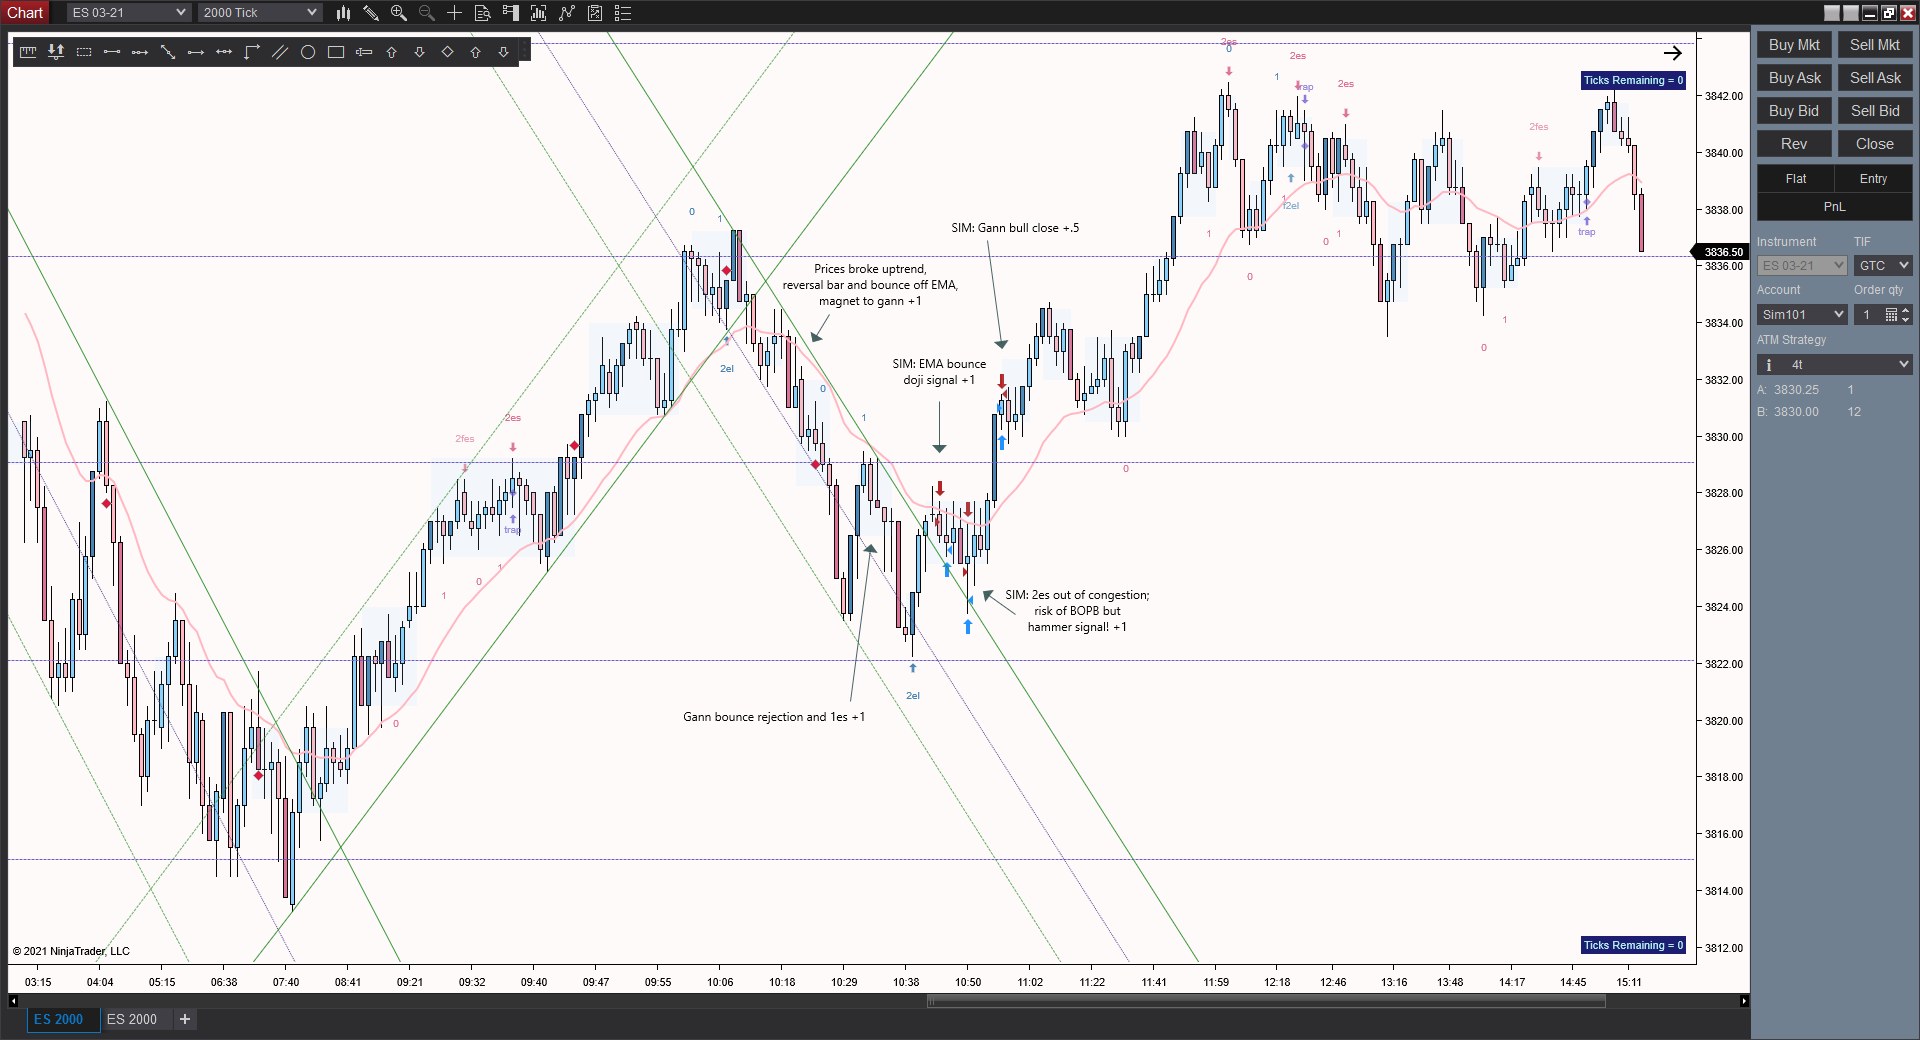Expand the GTC time-in-force dropdown
This screenshot has height=1040, width=1920.
(1883, 265)
